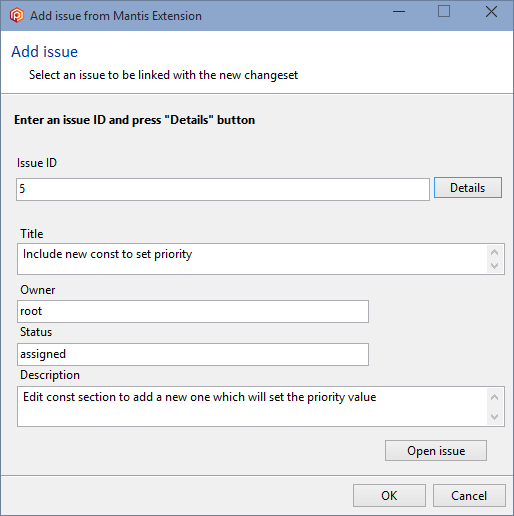Confirm the dialog with the OK button
Viewport: 514px width, 516px height.
click(x=389, y=496)
